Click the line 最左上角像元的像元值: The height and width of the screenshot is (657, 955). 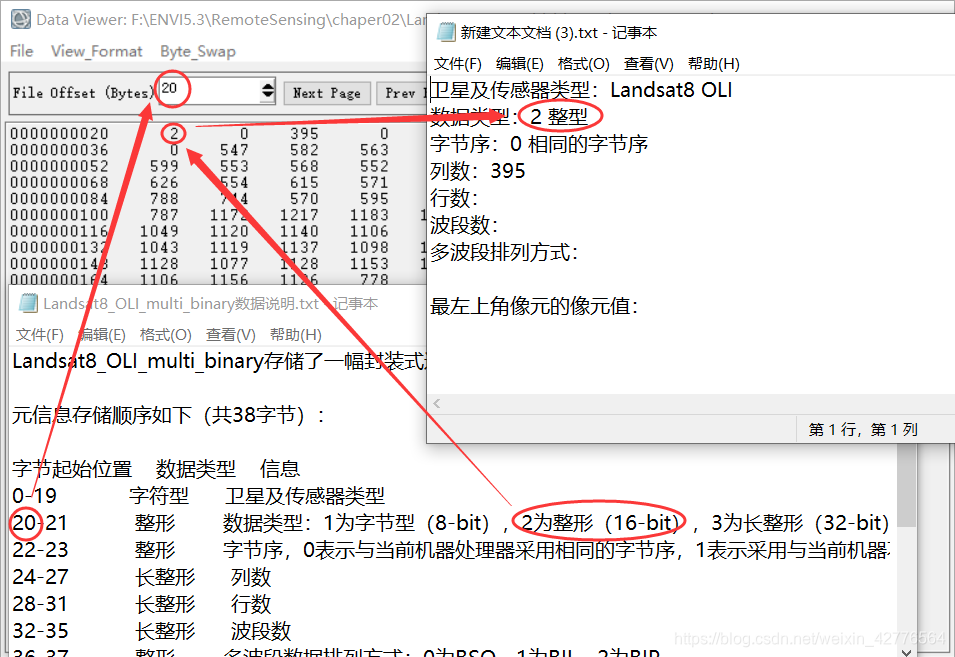point(534,306)
